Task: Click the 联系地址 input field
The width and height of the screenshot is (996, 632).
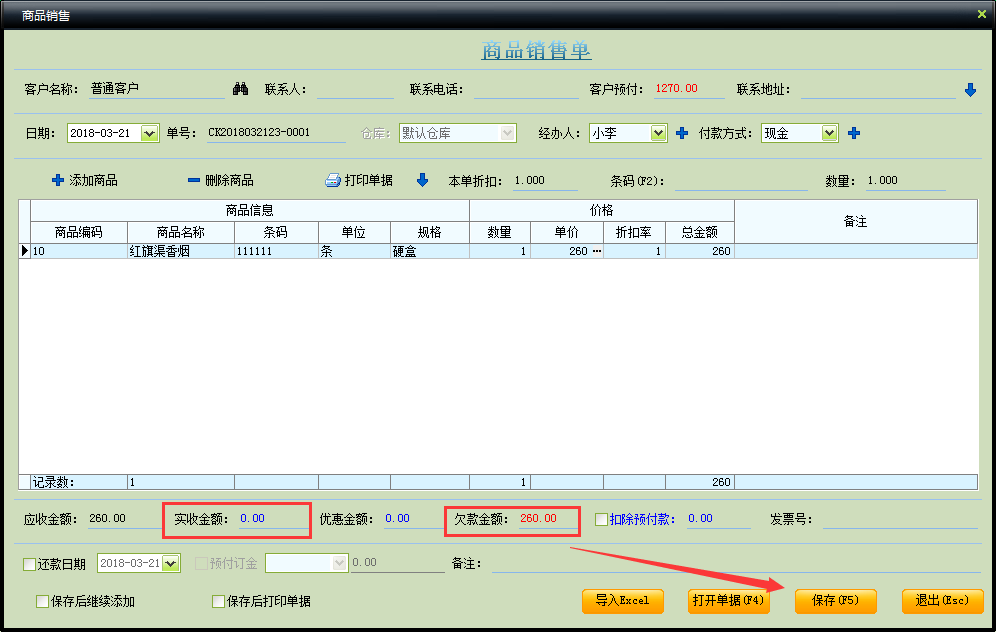Action: tap(878, 90)
